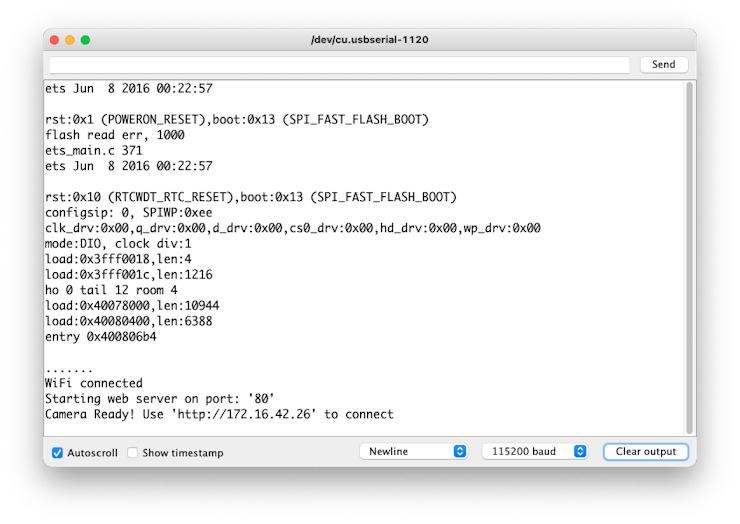Image resolution: width=740 pixels, height=524 pixels.
Task: Click the 'load:0x40080400,len:6388' line
Action: point(129,321)
